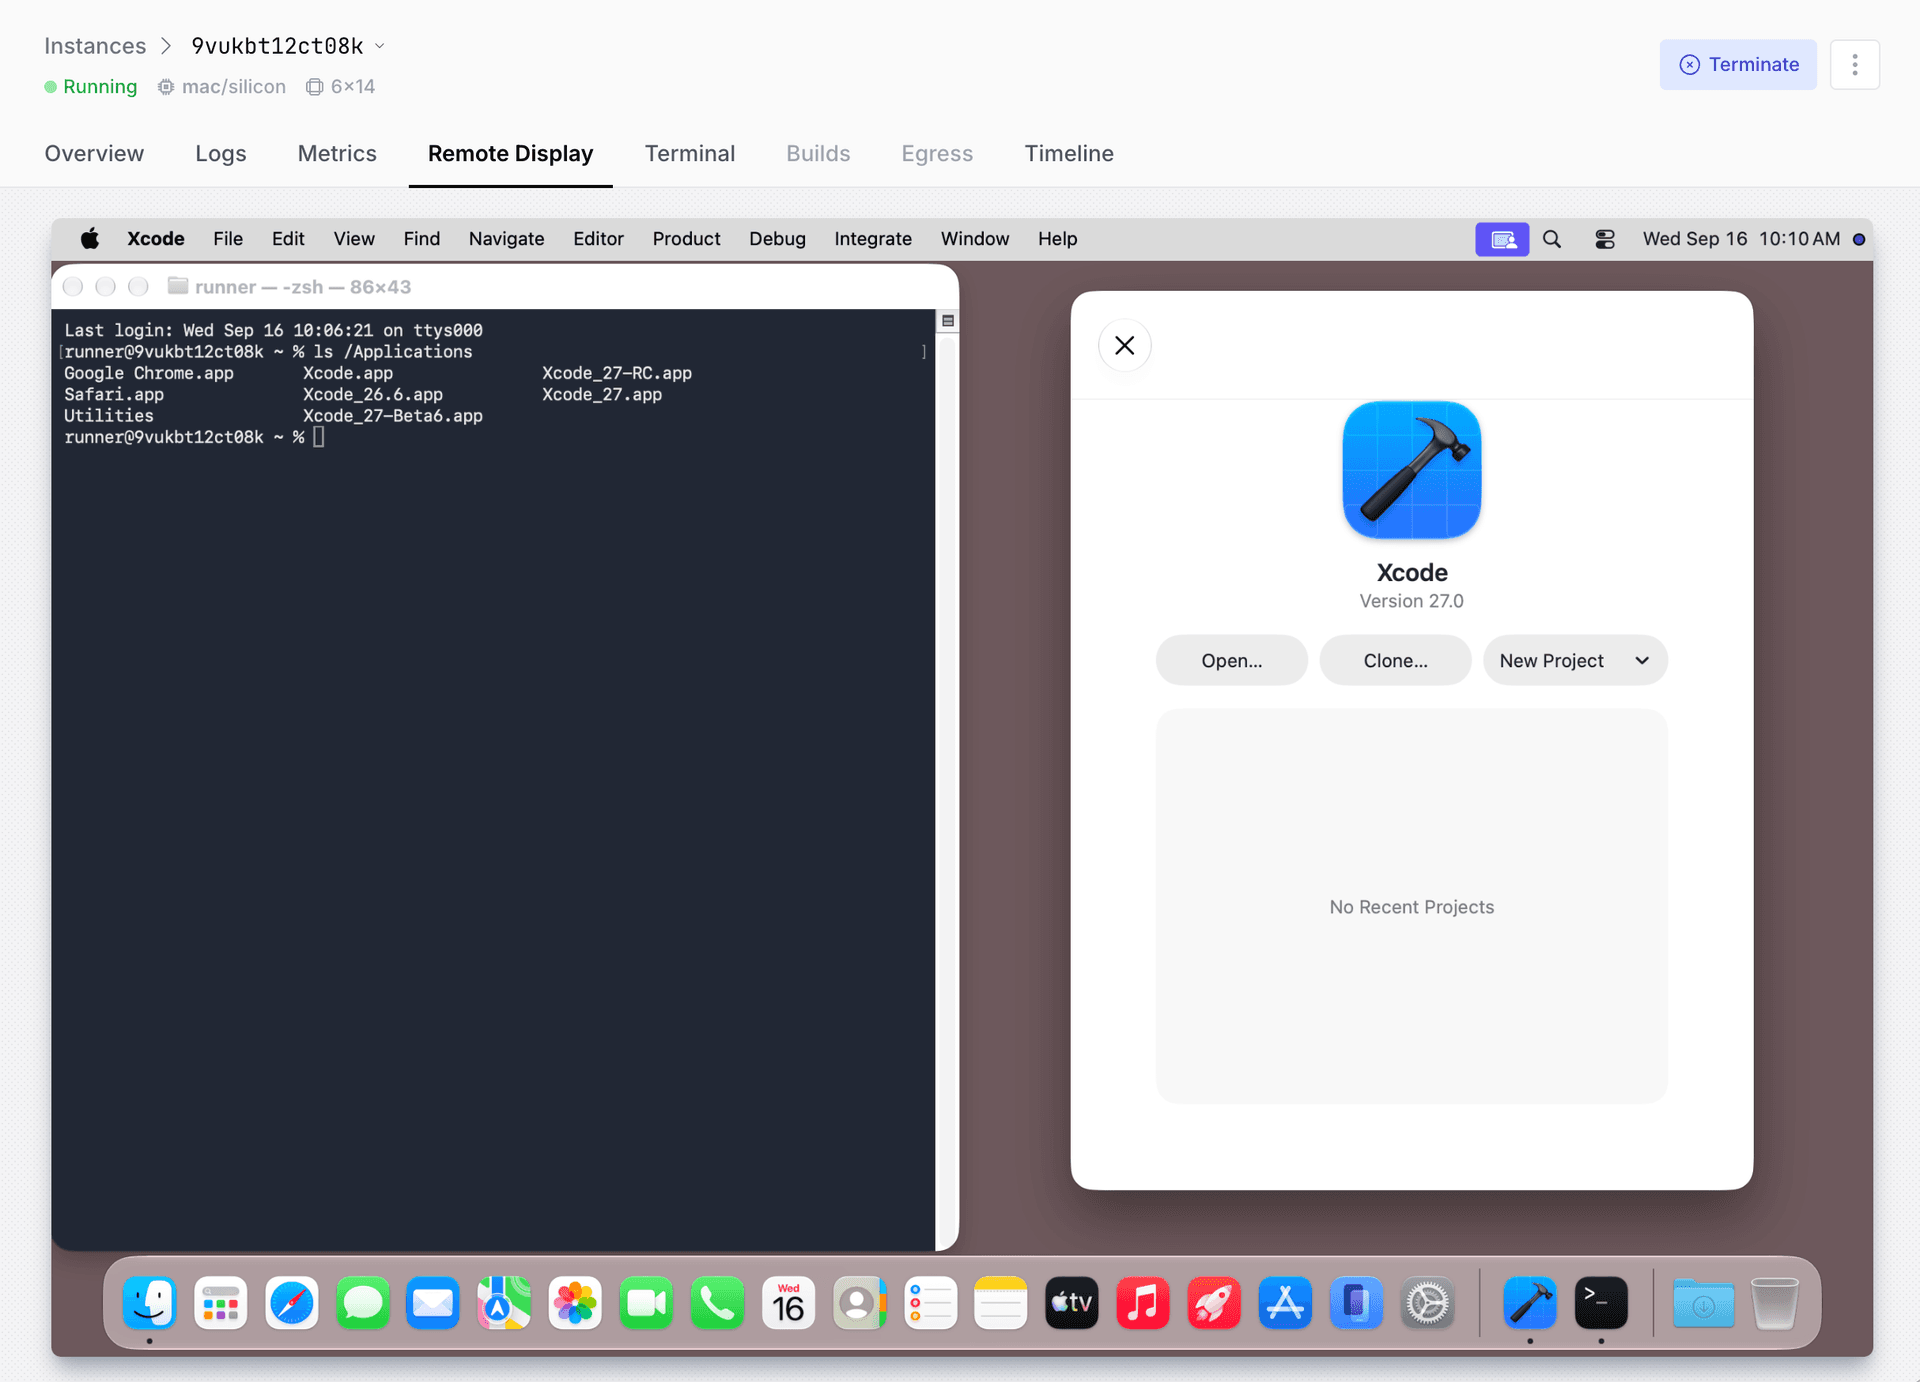Open the Trash in the dock
The width and height of the screenshot is (1920, 1382).
tap(1775, 1303)
